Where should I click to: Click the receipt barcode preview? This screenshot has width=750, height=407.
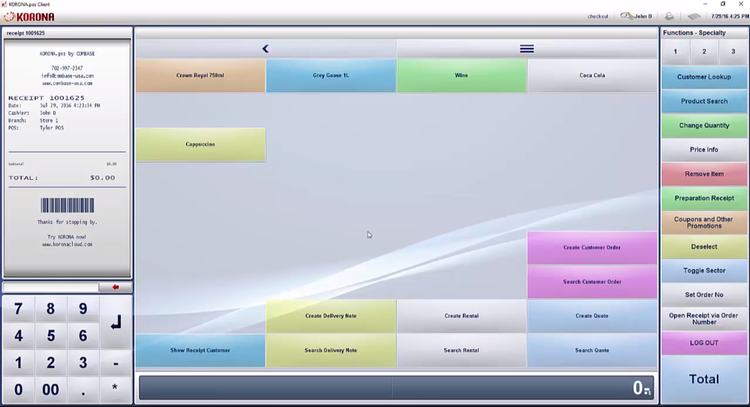point(67,205)
